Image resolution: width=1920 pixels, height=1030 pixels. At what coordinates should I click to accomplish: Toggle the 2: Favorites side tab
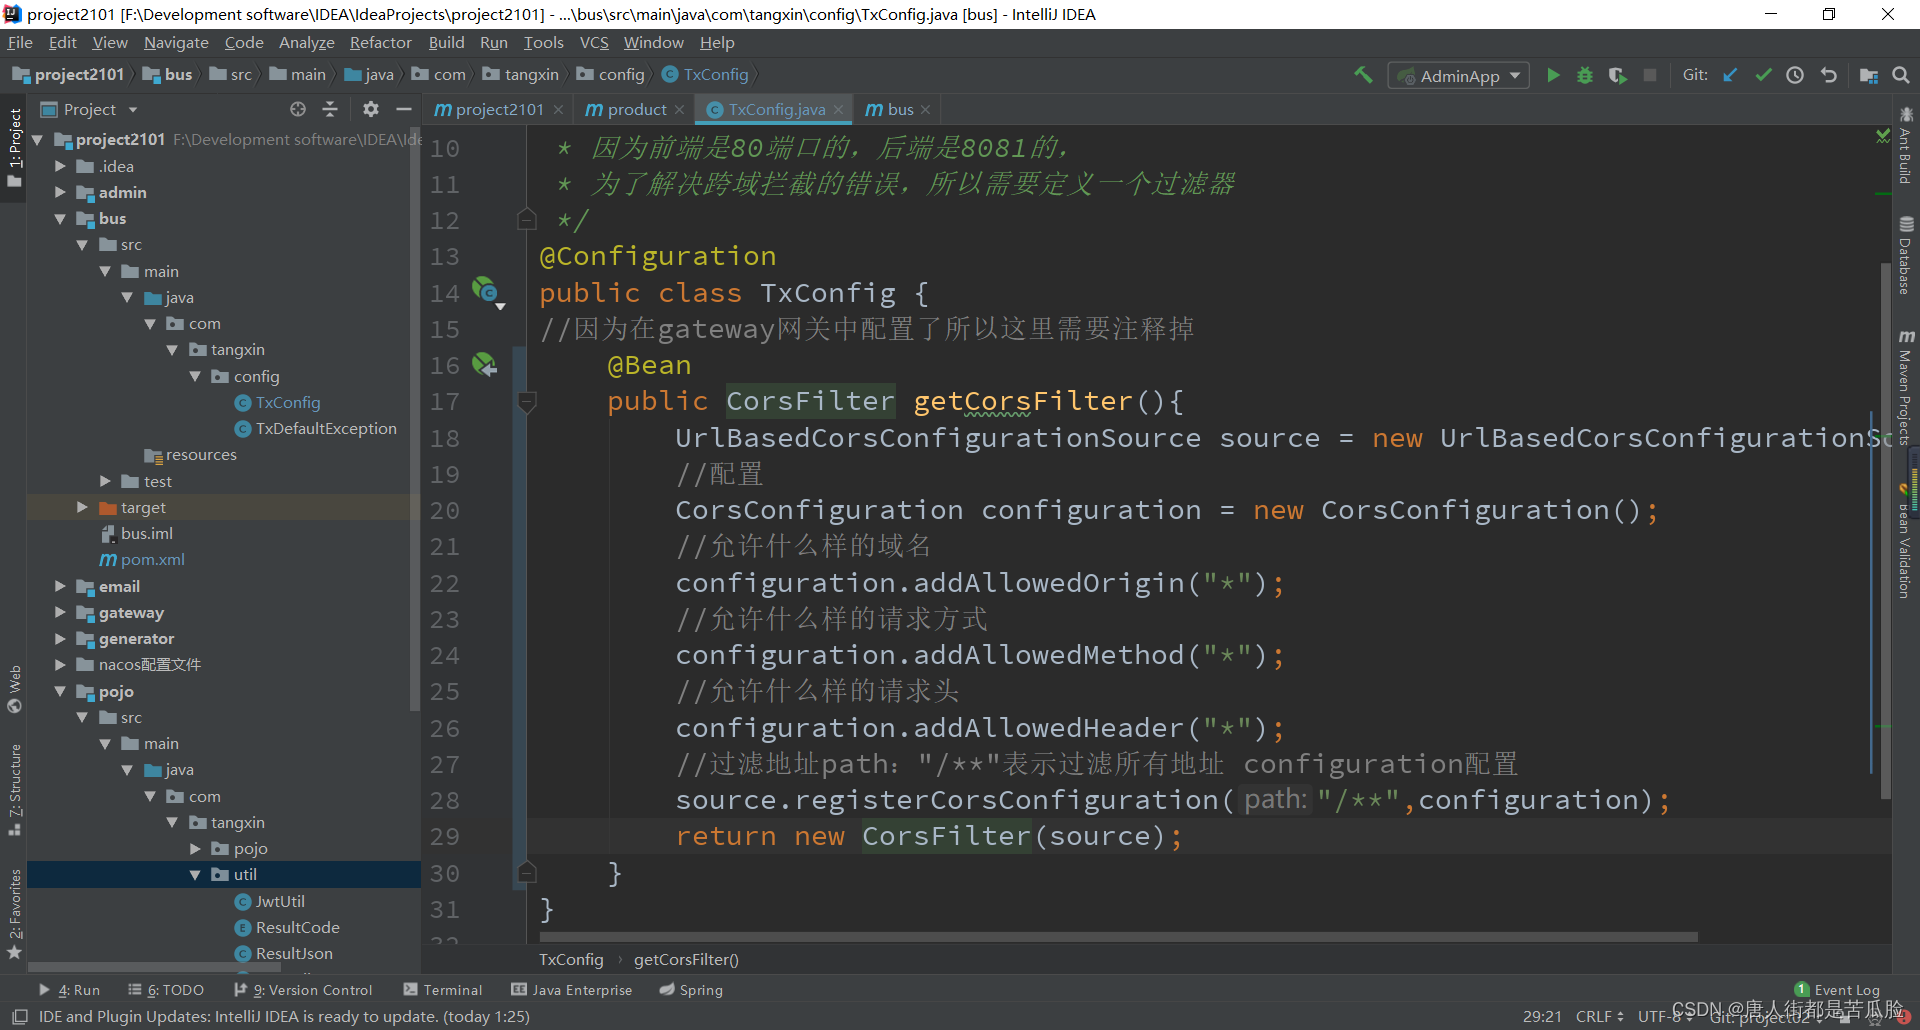click(14, 913)
